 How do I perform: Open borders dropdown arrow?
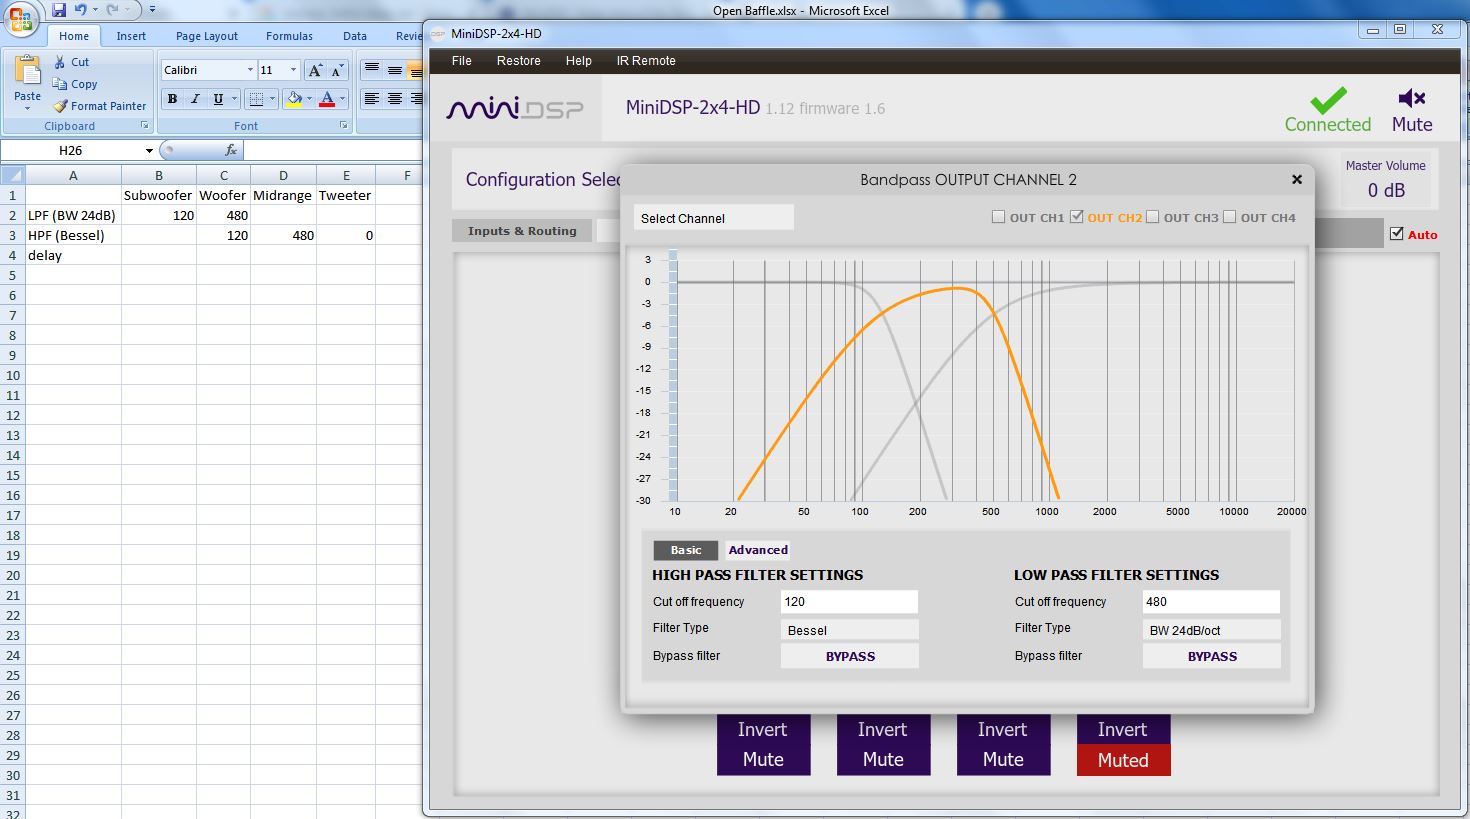point(272,99)
